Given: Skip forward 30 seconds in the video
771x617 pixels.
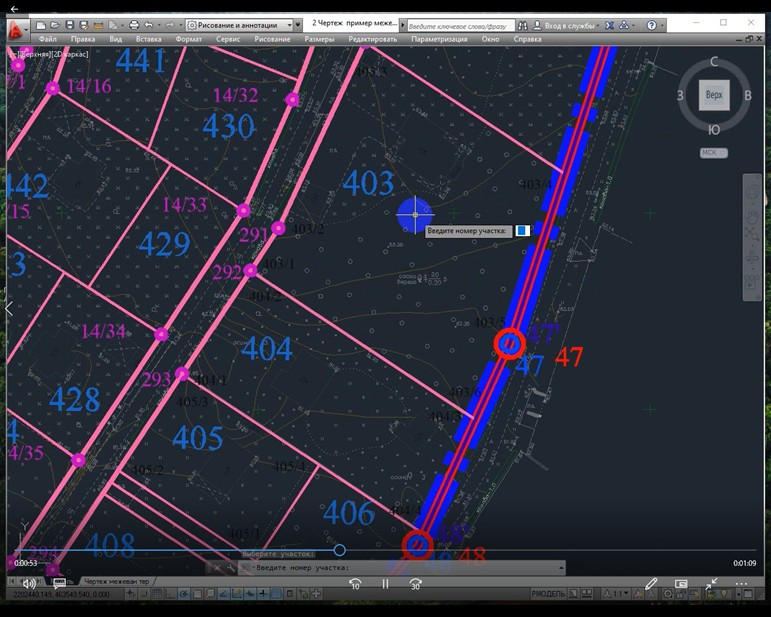Looking at the screenshot, I should point(415,584).
